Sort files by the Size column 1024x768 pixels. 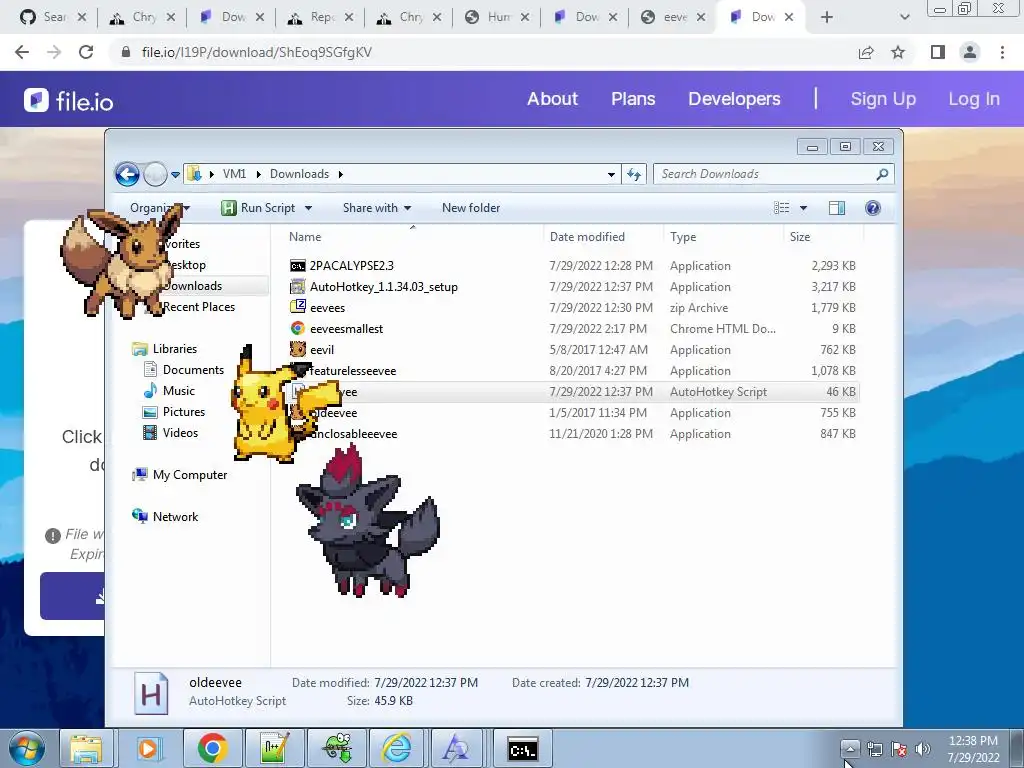point(800,237)
